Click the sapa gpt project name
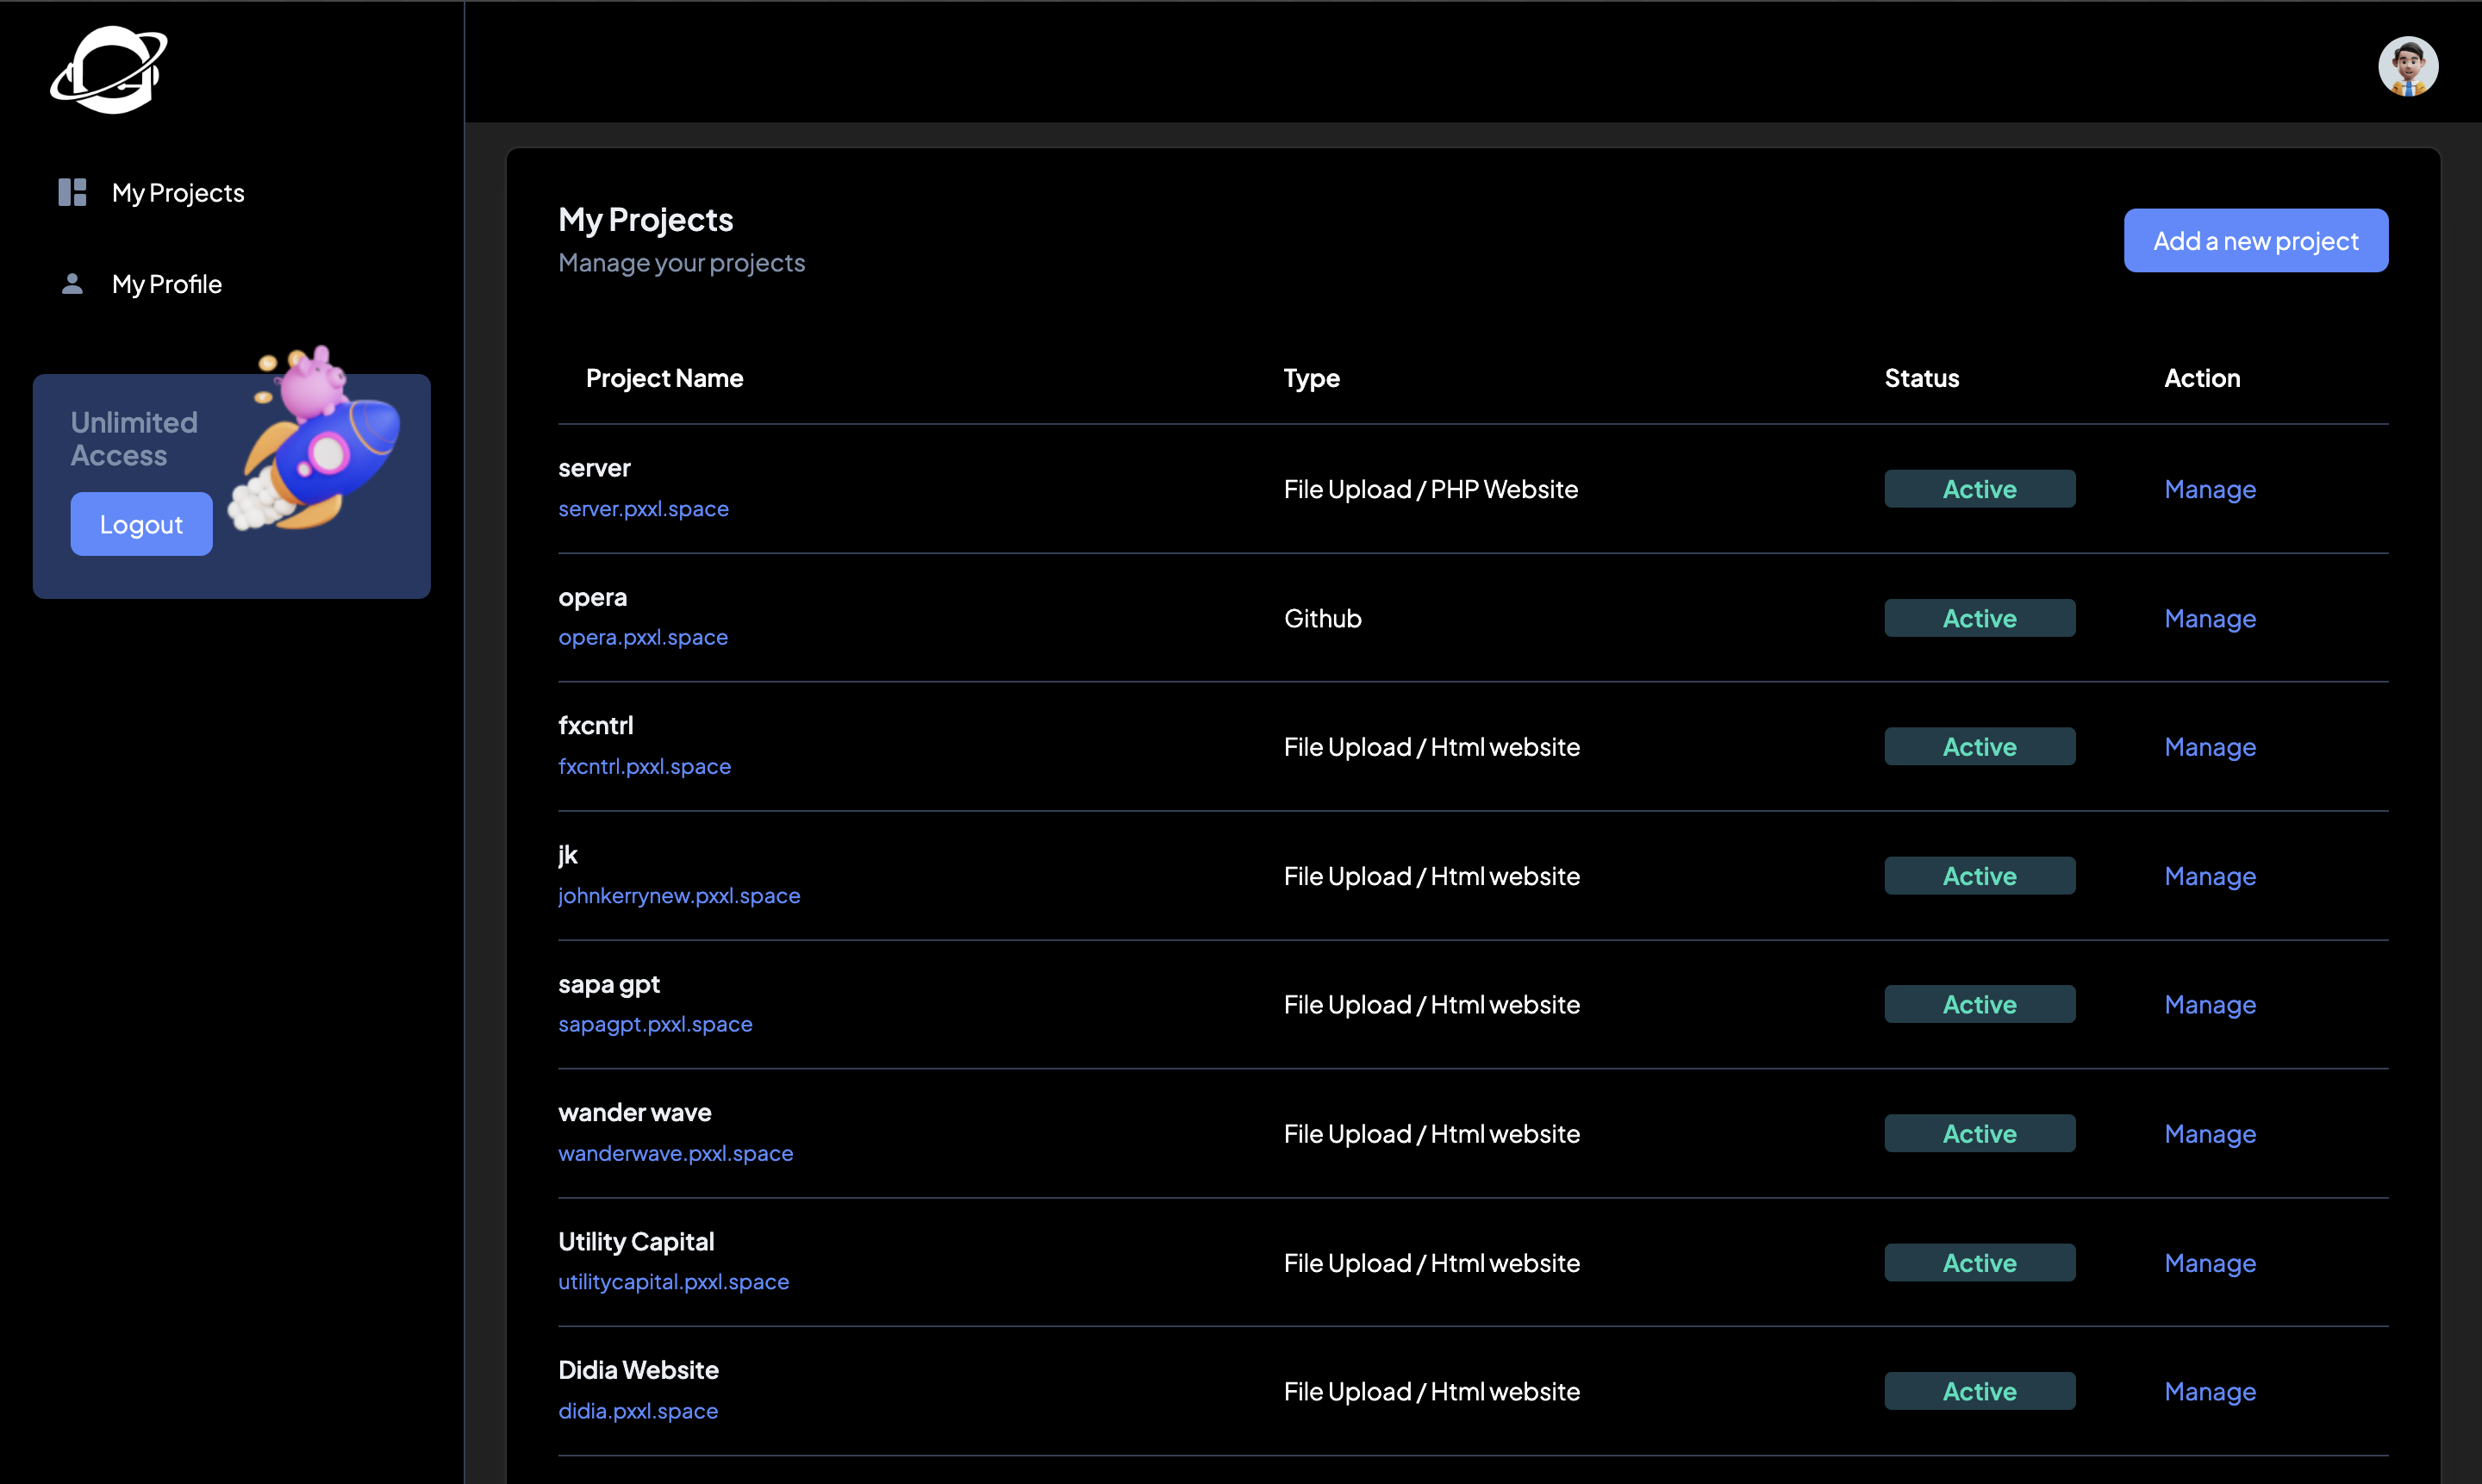2482x1484 pixels. (609, 984)
